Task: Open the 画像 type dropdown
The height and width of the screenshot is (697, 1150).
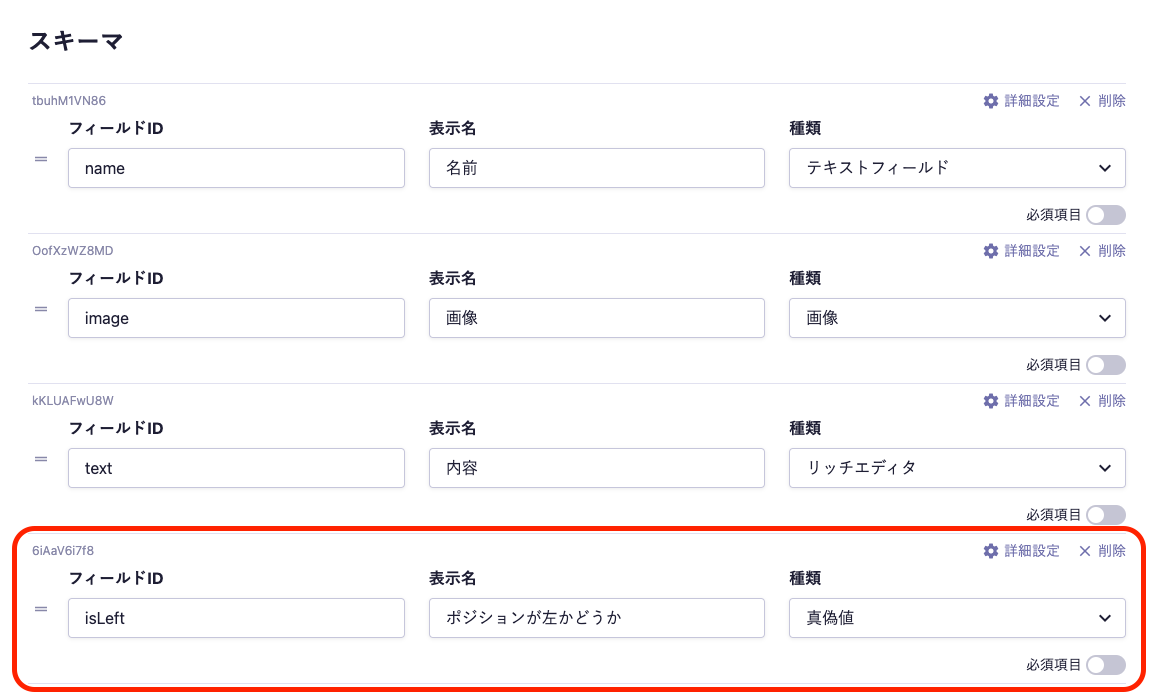Action: pyautogui.click(x=956, y=318)
